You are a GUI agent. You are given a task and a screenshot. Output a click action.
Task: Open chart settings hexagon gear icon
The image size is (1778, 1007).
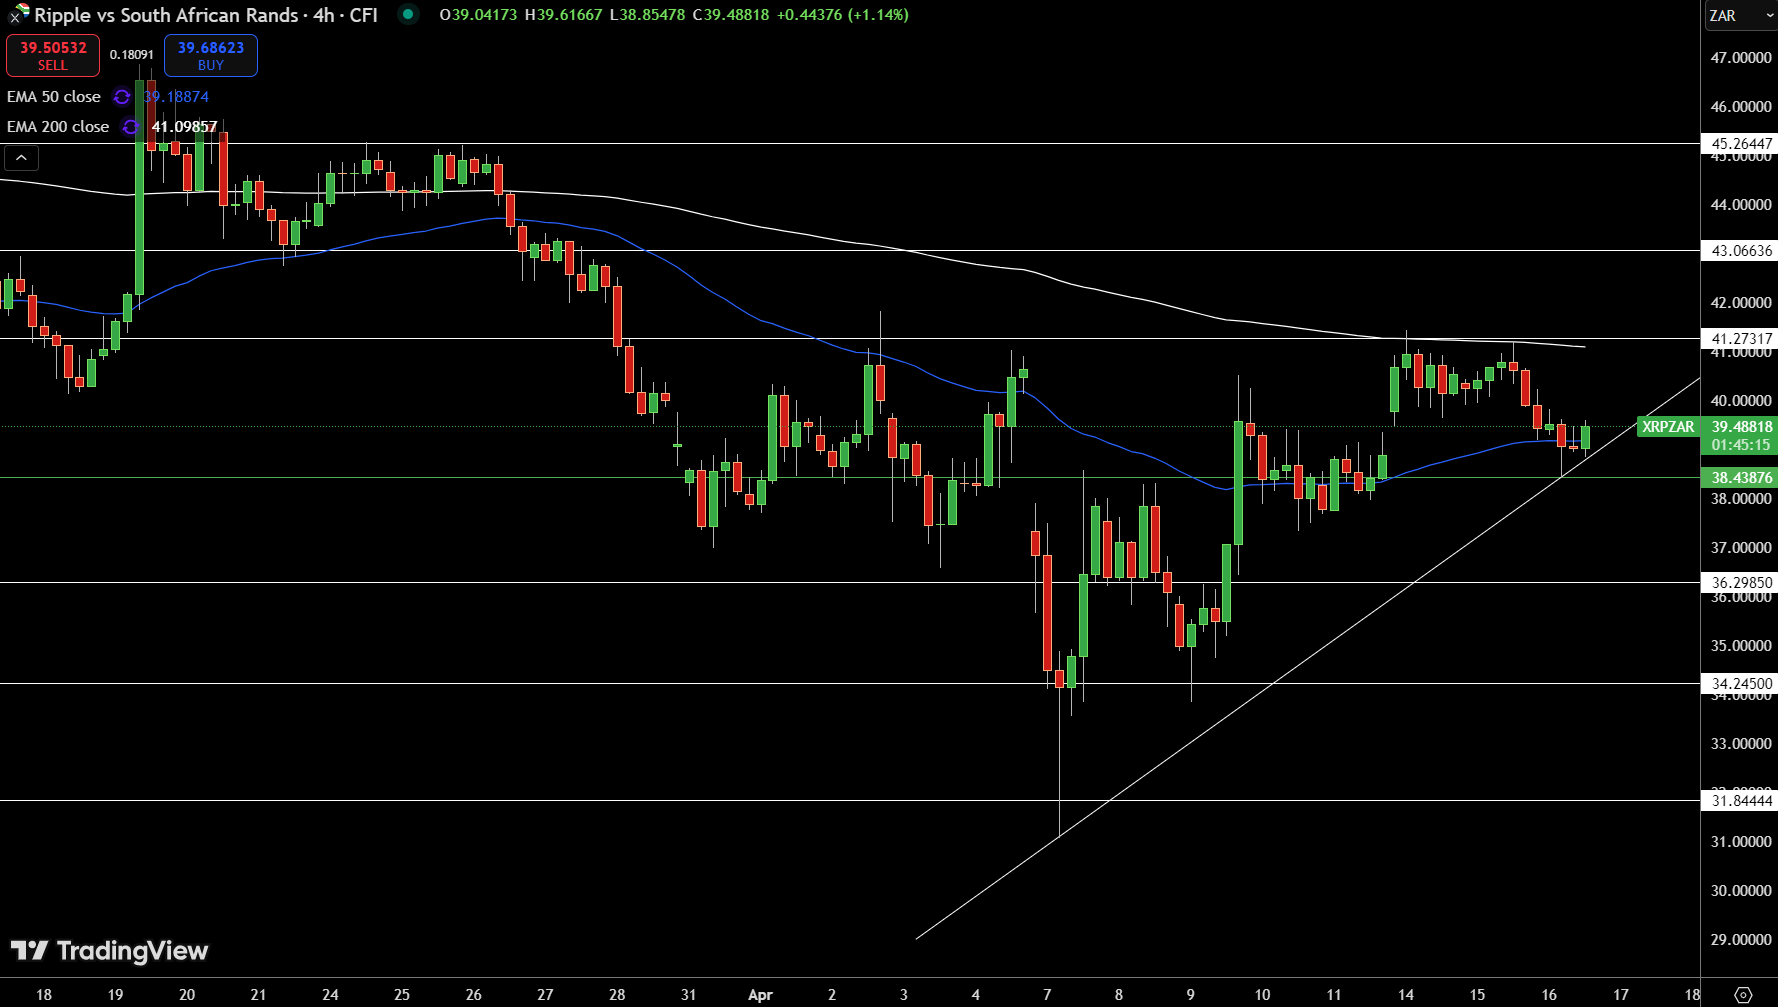[x=1743, y=994]
